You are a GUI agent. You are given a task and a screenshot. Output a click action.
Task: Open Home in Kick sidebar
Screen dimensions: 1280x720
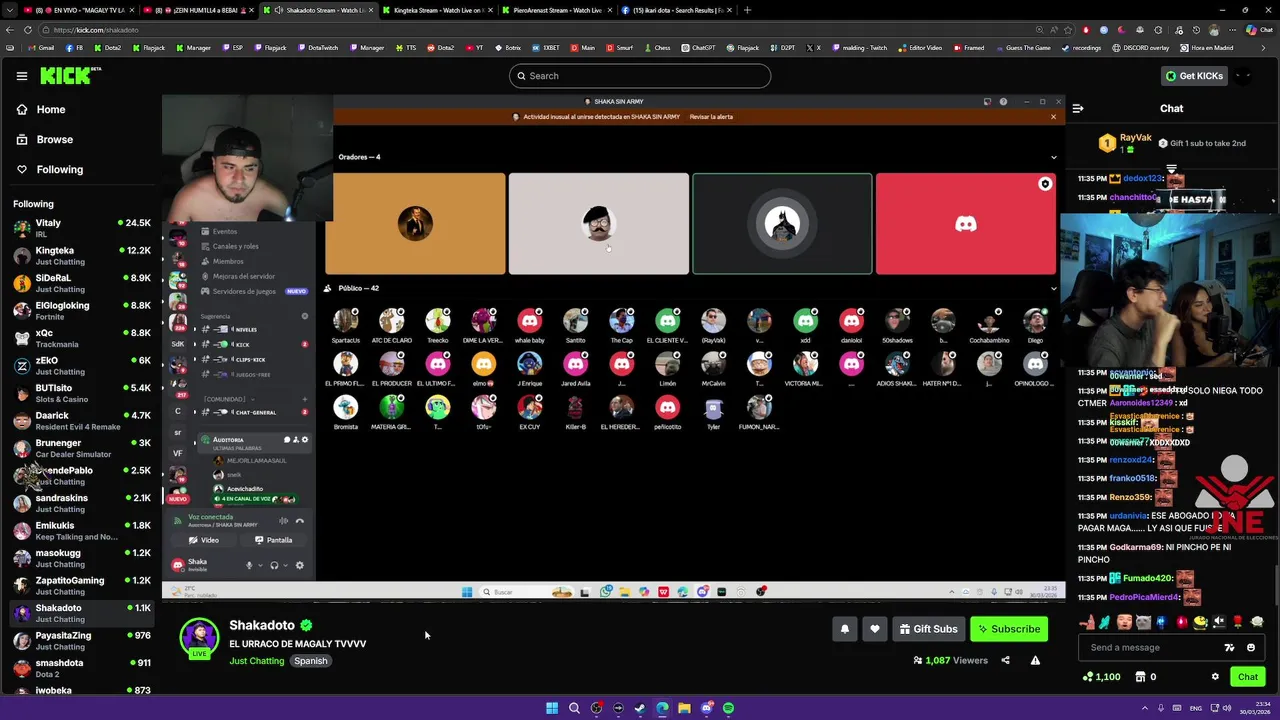pos(51,110)
